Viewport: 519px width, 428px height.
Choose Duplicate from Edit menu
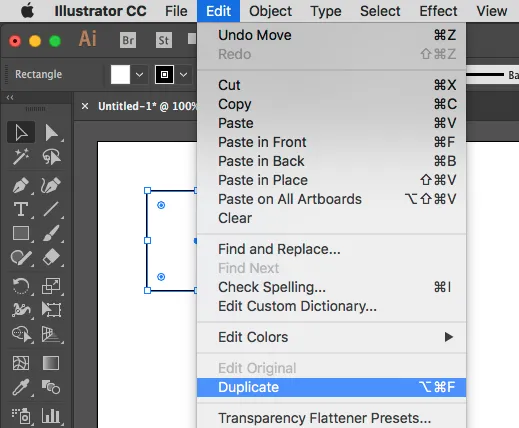click(x=331, y=387)
